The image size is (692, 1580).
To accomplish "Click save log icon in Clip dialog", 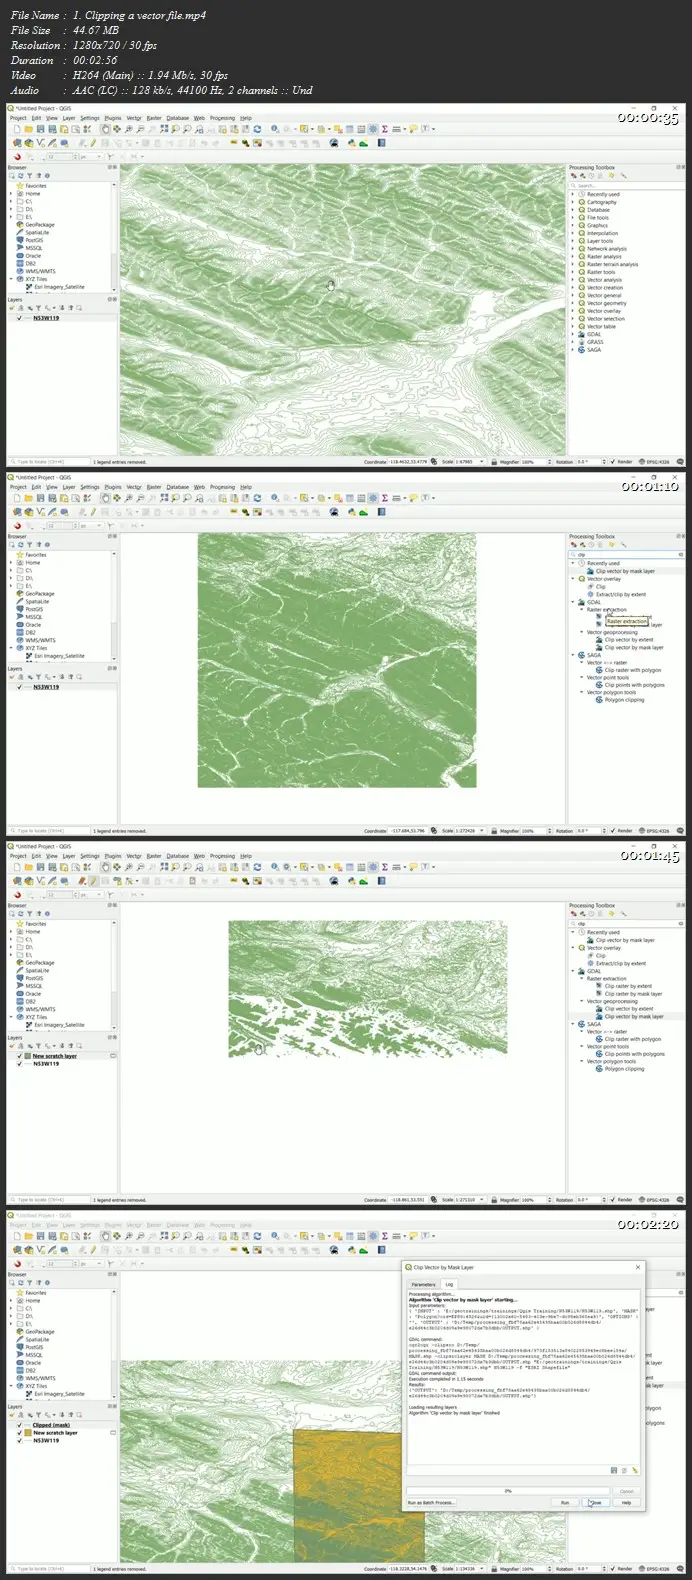I will point(613,1470).
